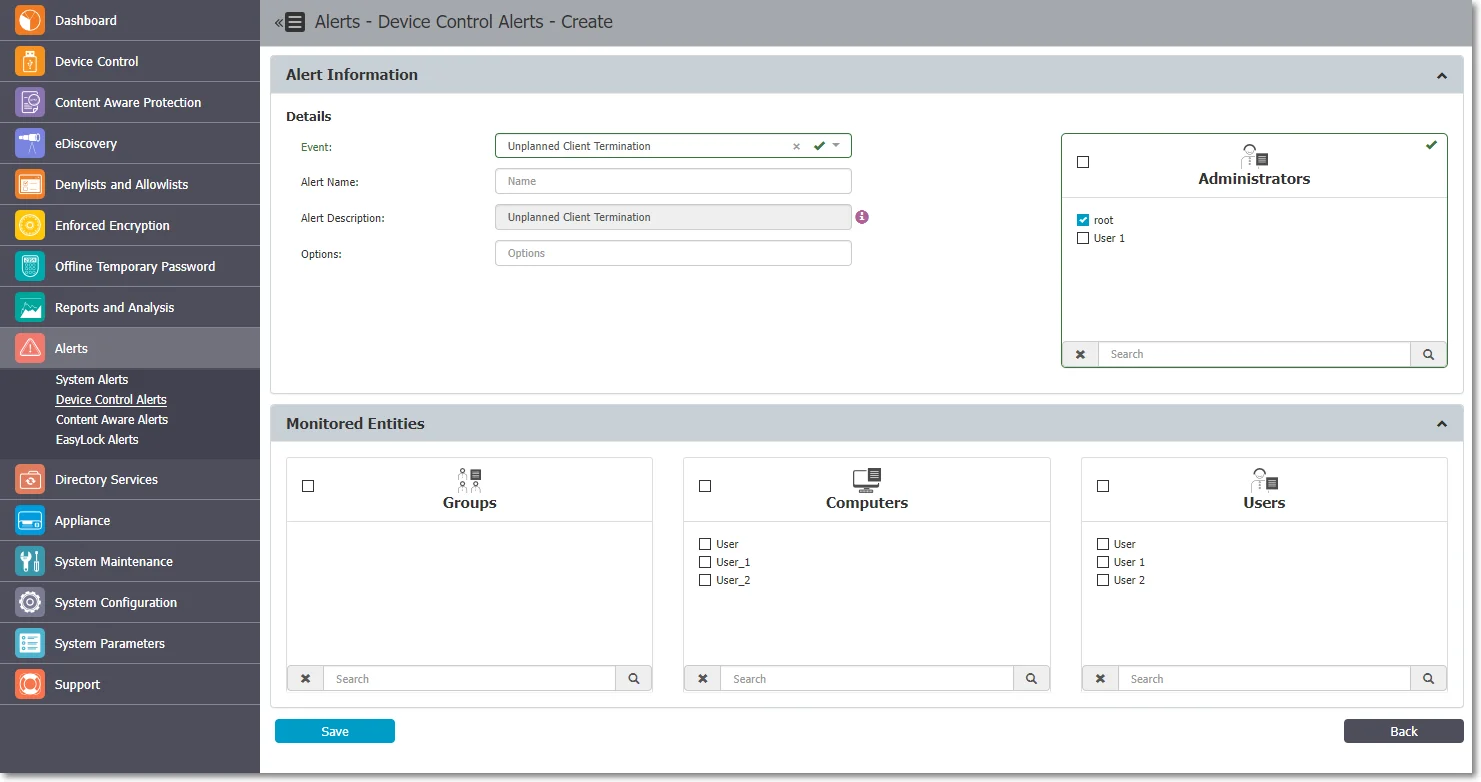Clear the Users search with x
This screenshot has width=1481, height=782.
[x=1100, y=678]
